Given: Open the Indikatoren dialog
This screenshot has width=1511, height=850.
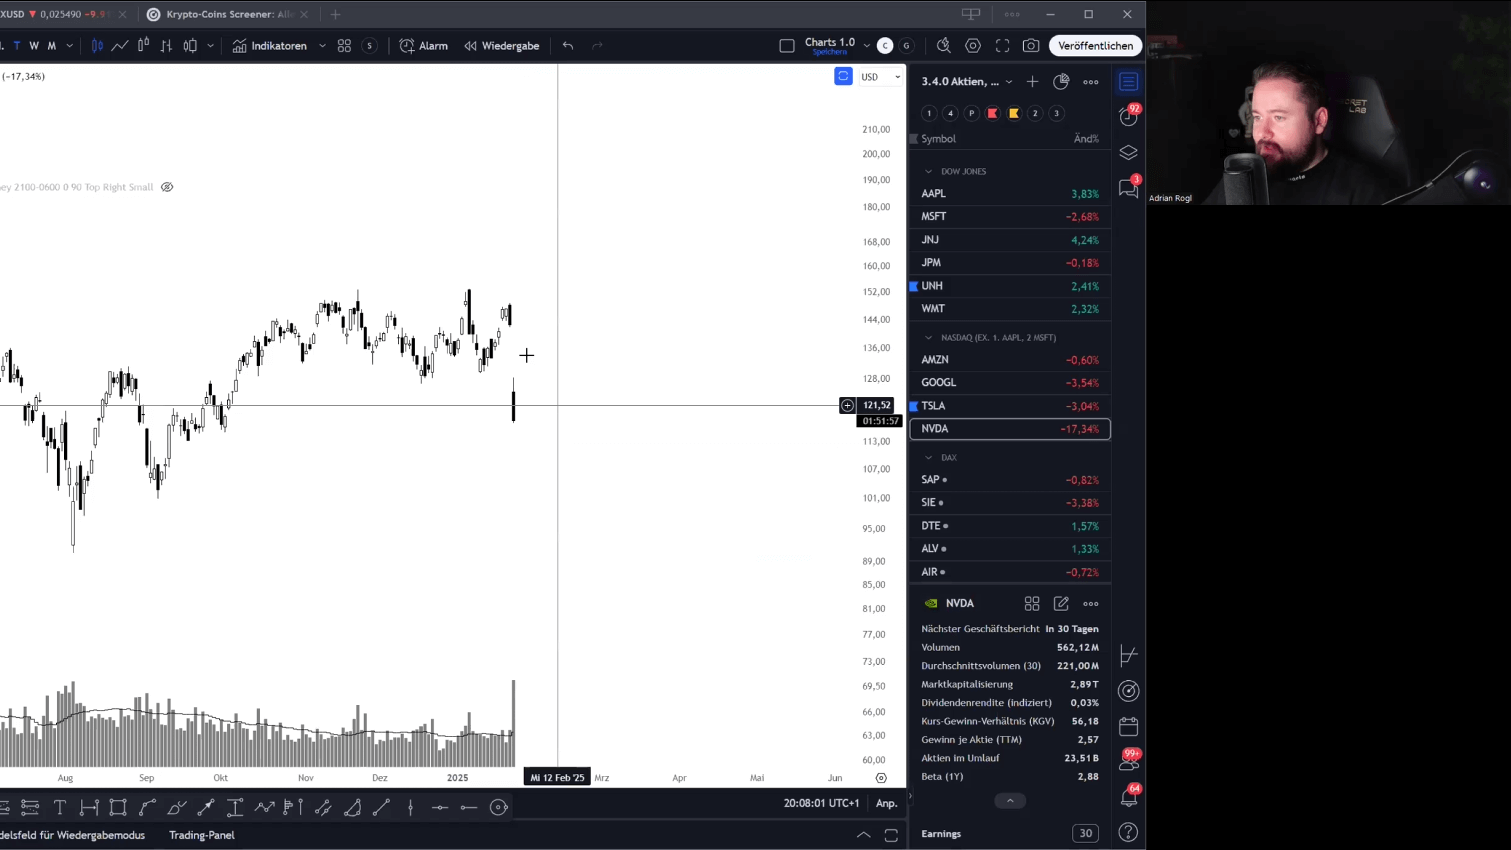Looking at the screenshot, I should tap(270, 46).
